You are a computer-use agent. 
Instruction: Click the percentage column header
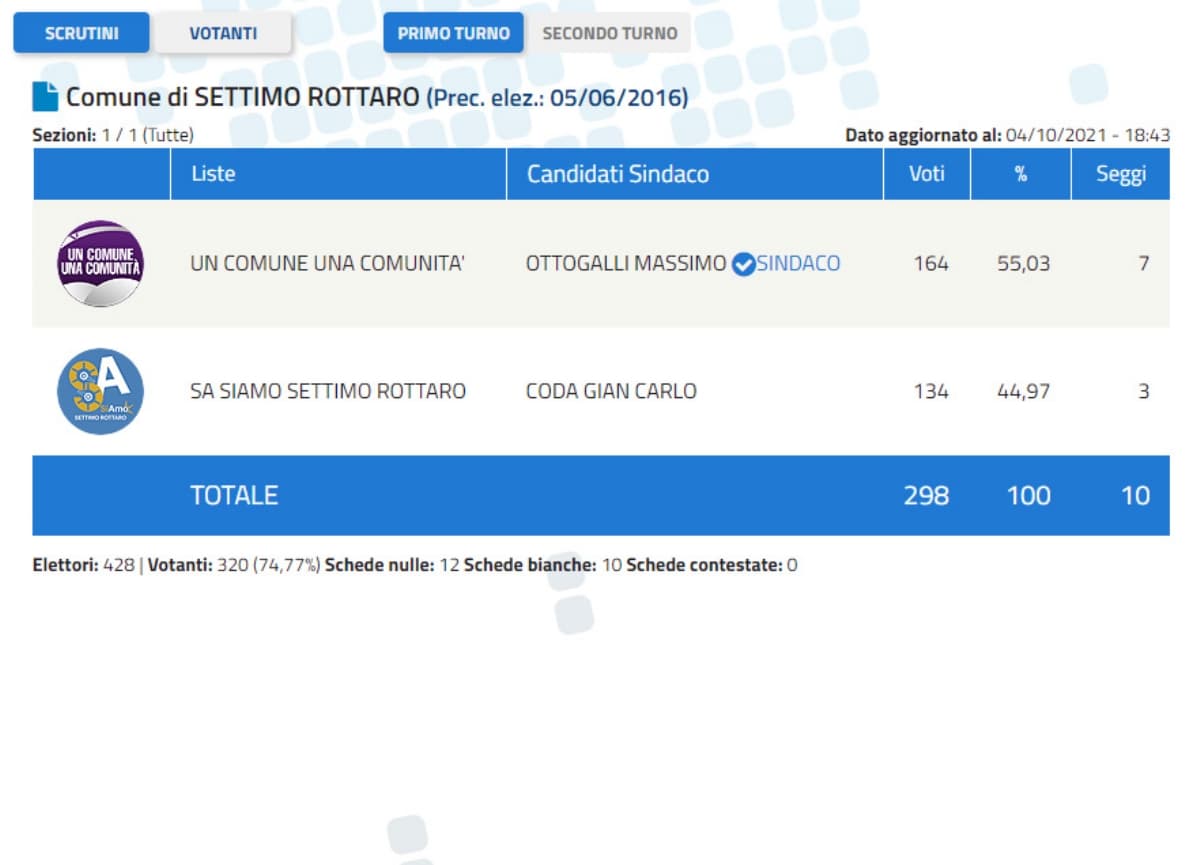click(1020, 174)
